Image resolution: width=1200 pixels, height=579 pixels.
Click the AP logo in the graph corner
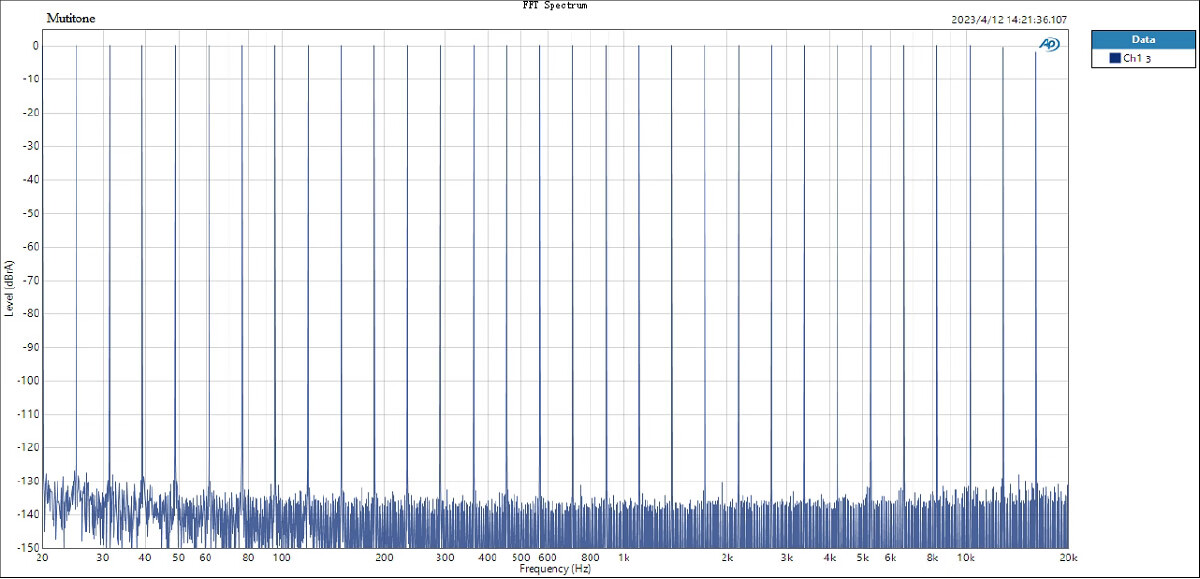(x=1049, y=44)
